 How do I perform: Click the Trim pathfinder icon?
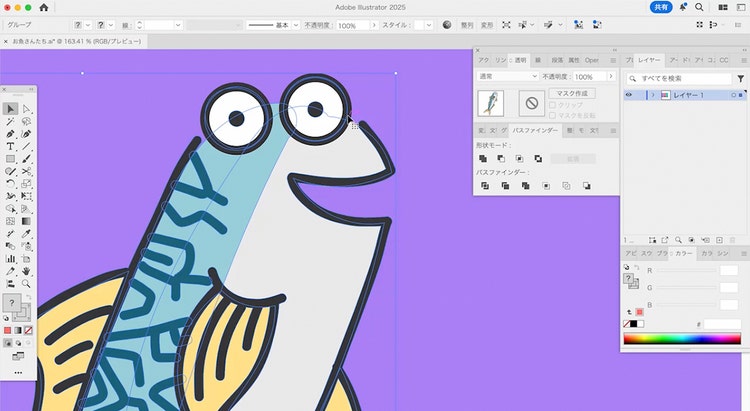click(505, 186)
